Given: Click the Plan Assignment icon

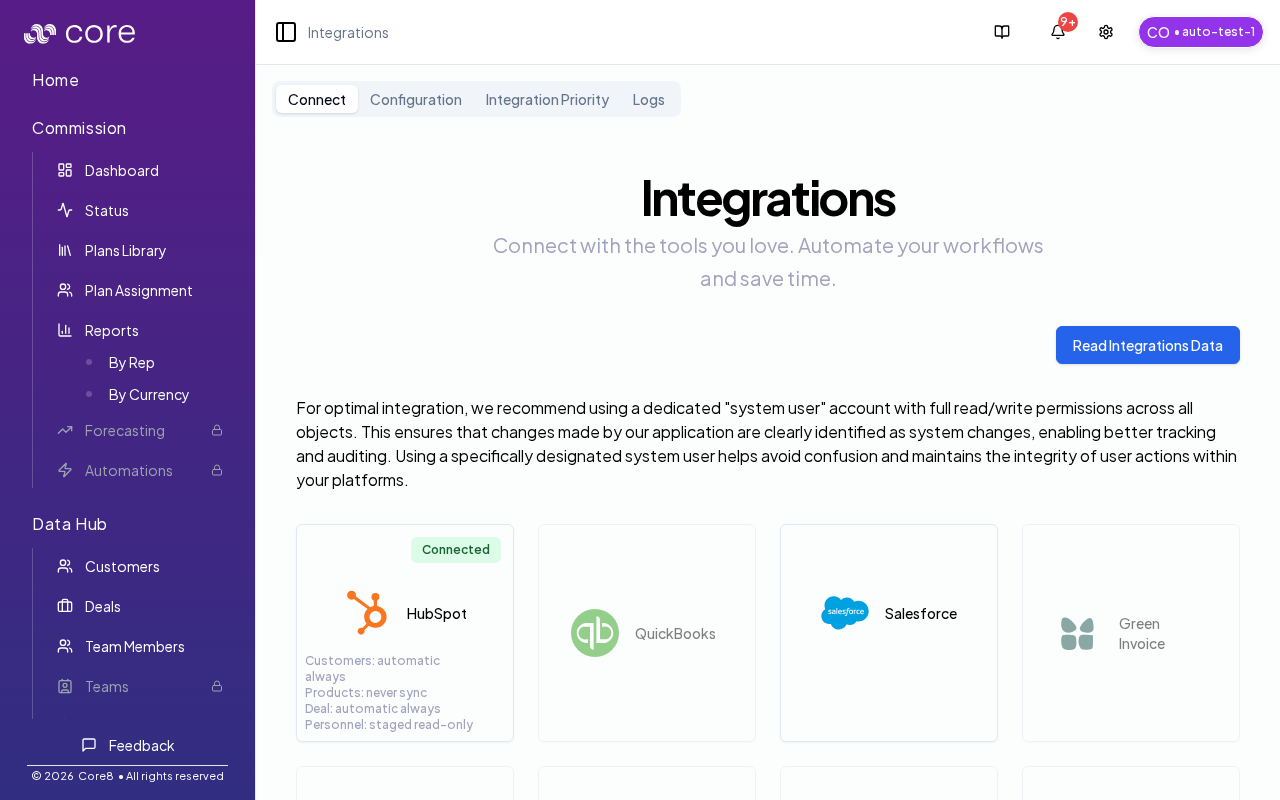Looking at the screenshot, I should tap(65, 290).
